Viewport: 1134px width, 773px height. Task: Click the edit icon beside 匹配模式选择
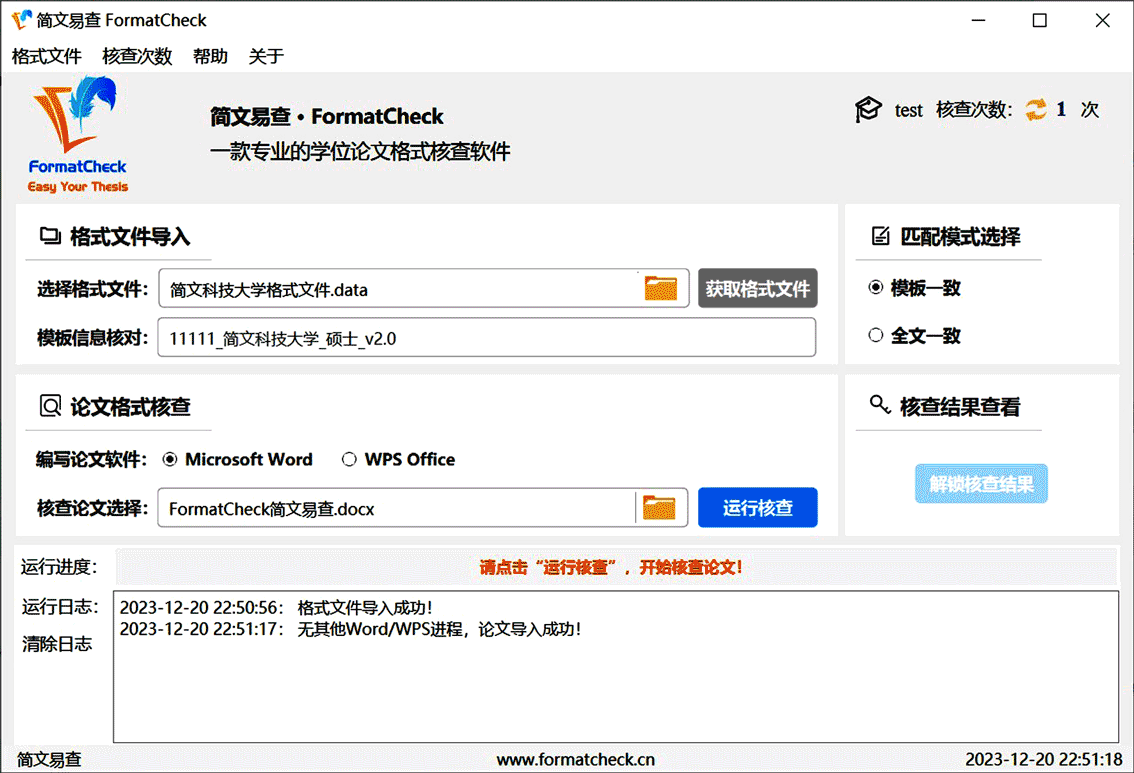(x=880, y=236)
